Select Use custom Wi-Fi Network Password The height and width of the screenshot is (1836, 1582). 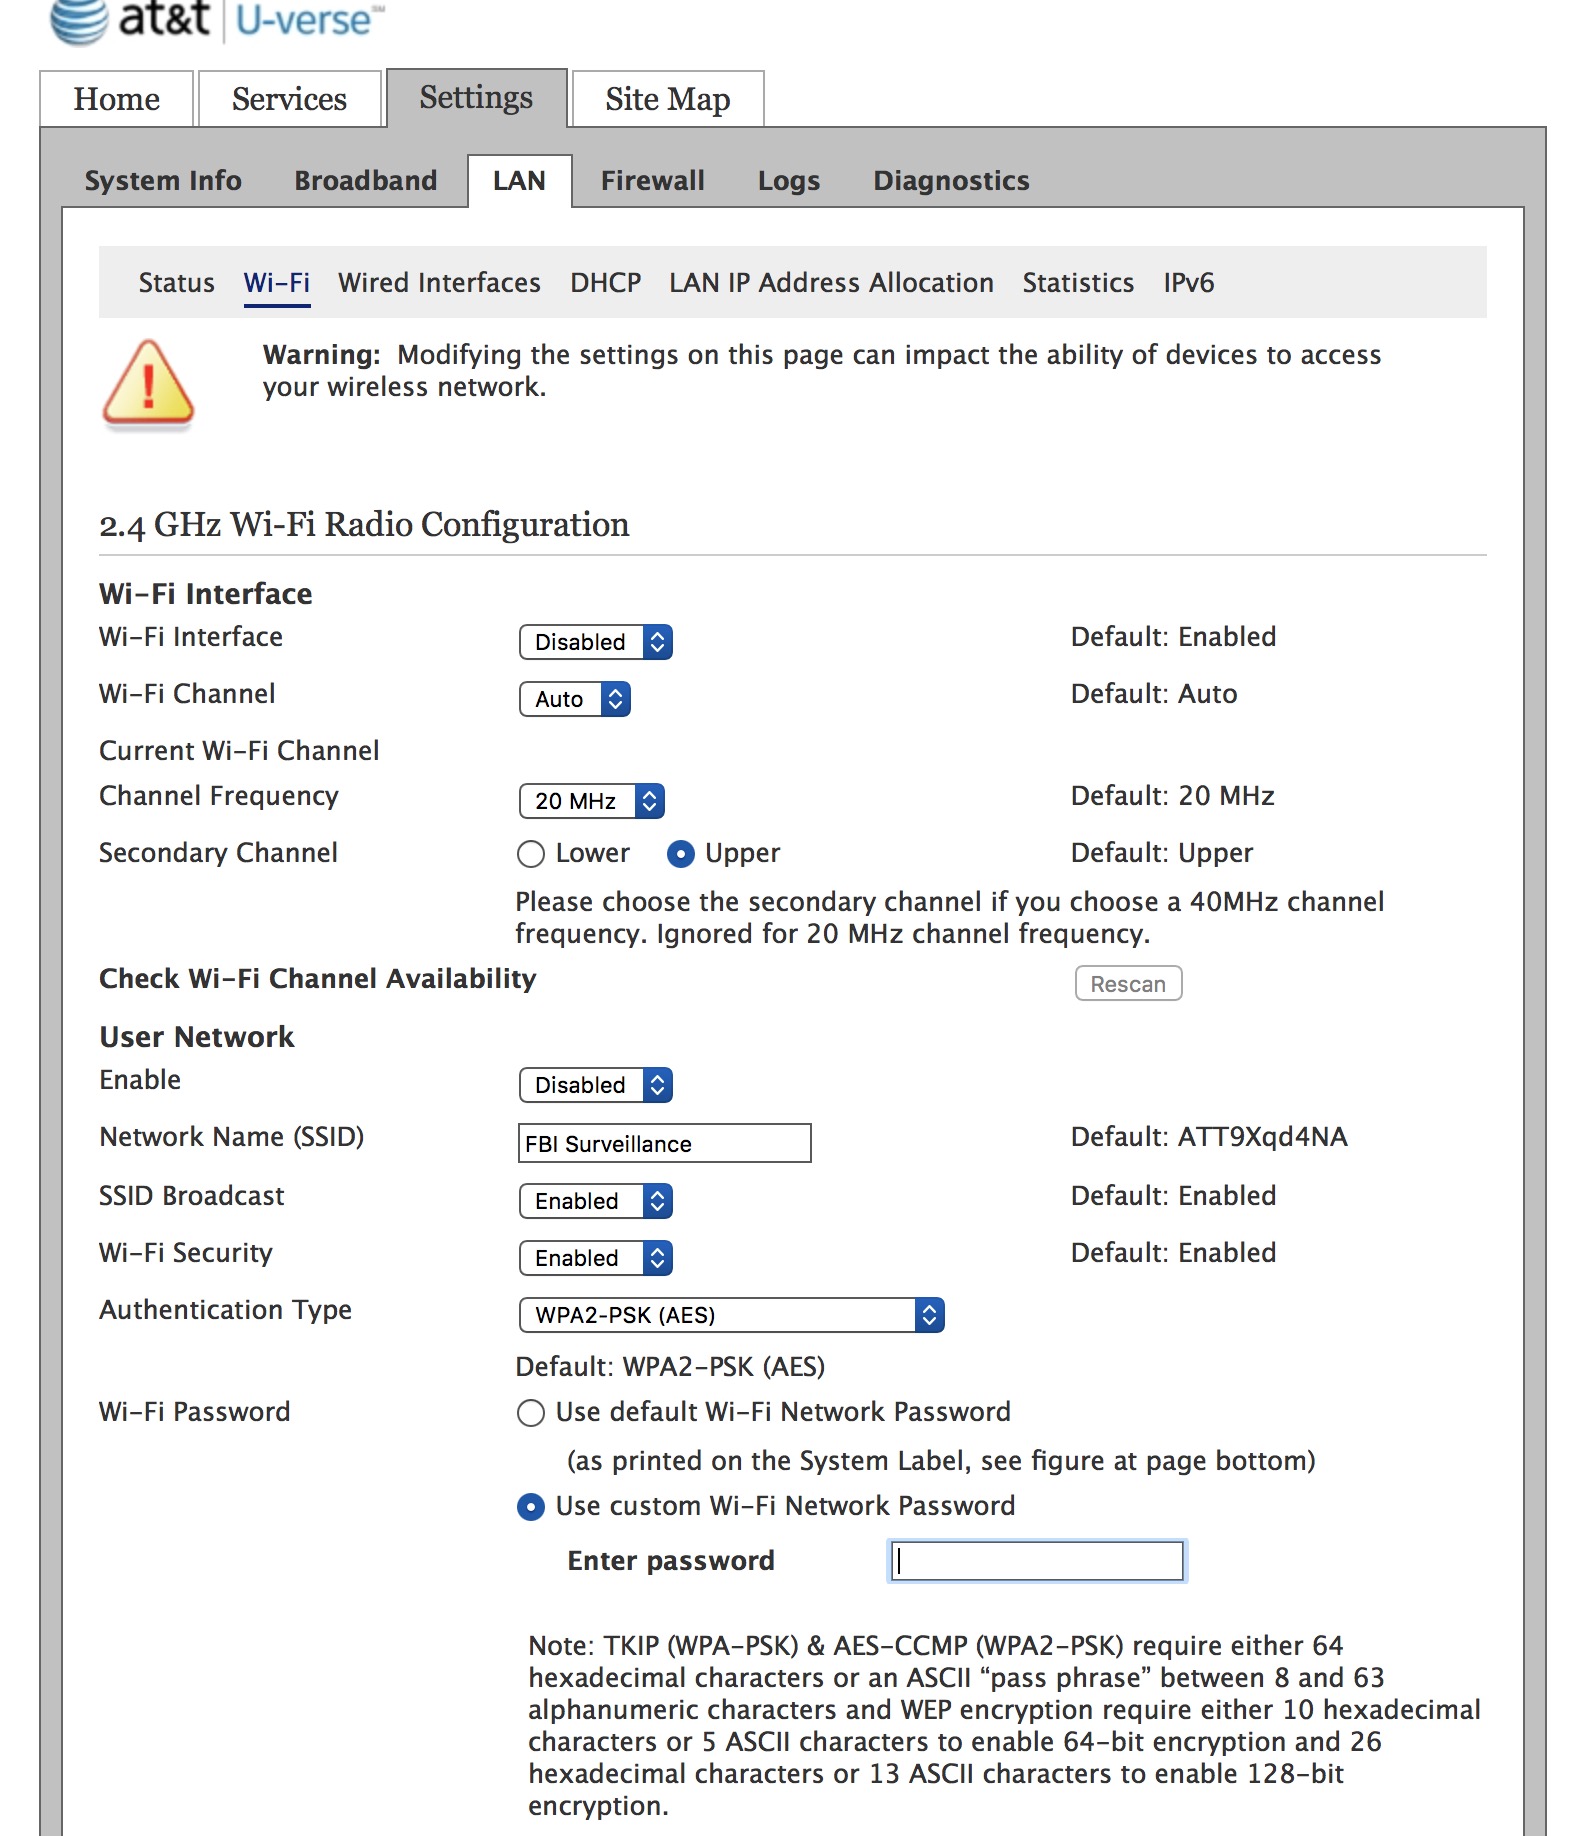[x=531, y=1507]
